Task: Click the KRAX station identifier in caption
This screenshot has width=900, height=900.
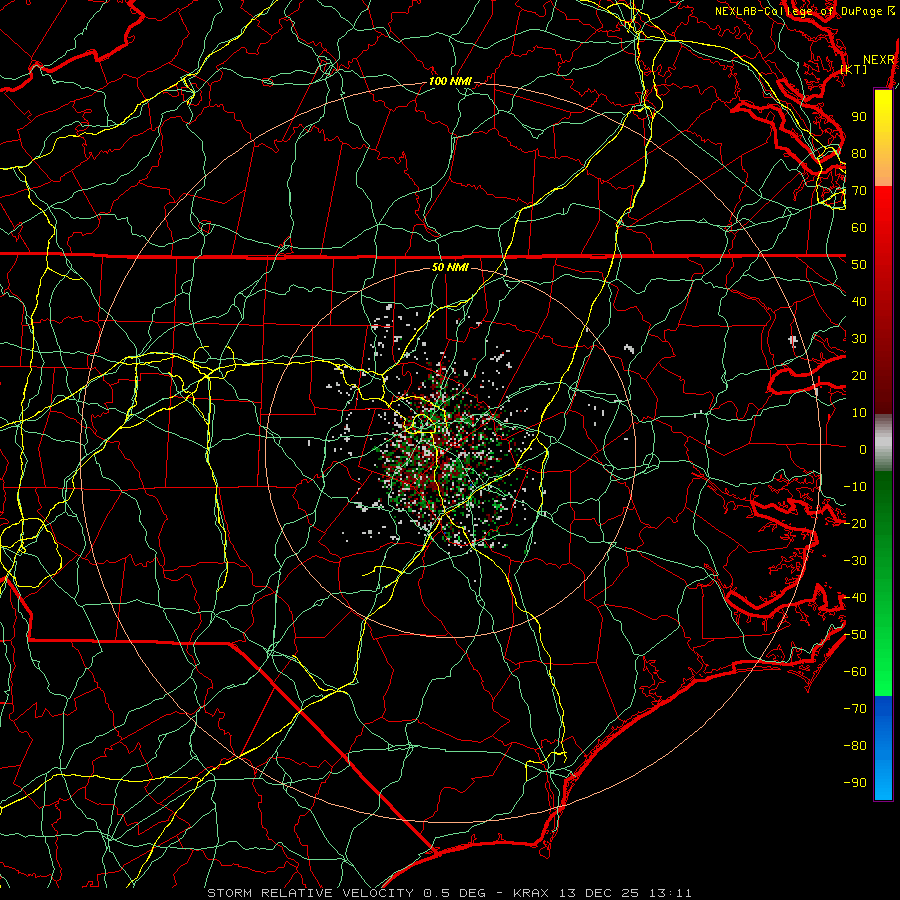Action: point(531,893)
